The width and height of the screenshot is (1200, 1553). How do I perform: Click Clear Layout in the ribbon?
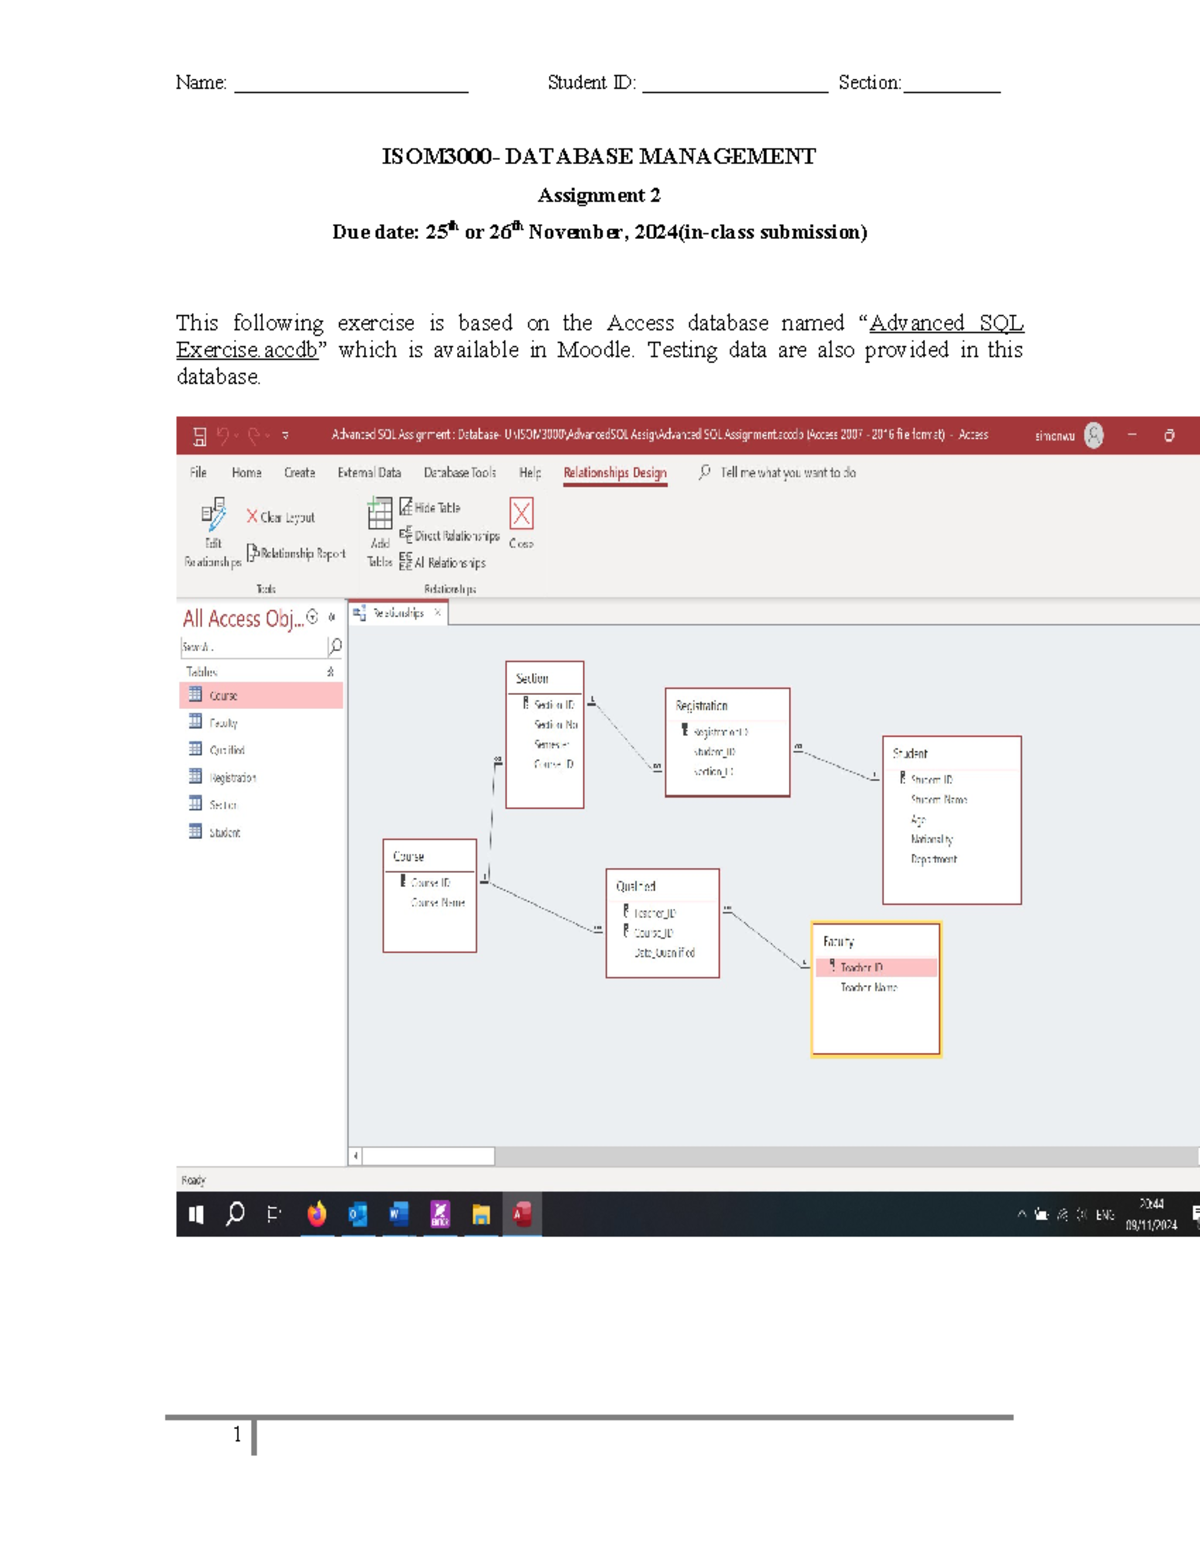282,516
